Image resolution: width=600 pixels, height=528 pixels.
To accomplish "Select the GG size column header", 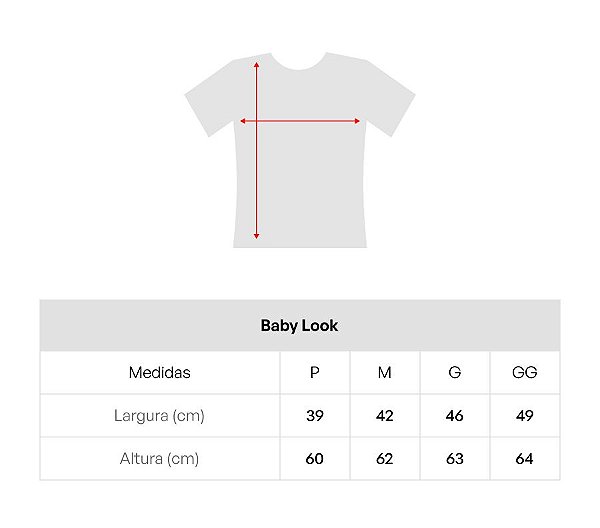I will (x=524, y=373).
